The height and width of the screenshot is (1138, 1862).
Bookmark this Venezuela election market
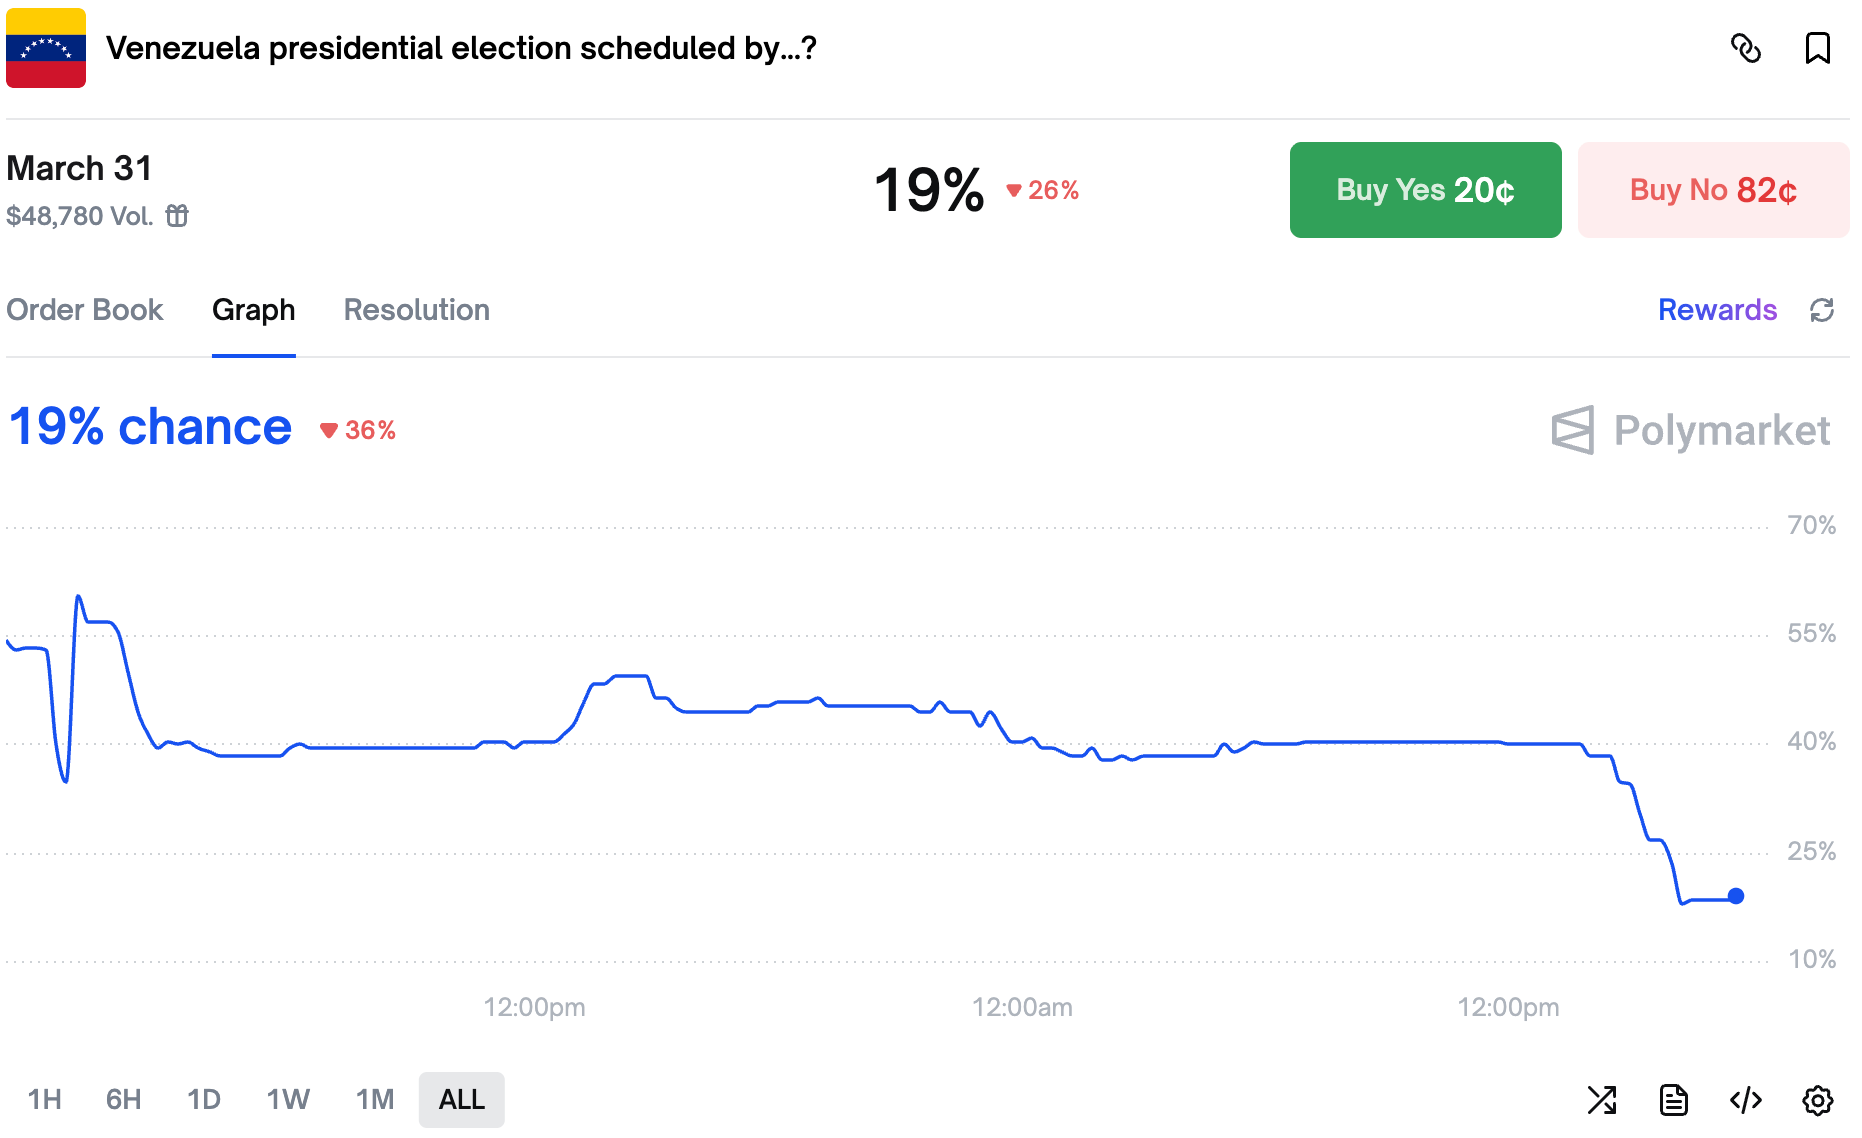1817,48
